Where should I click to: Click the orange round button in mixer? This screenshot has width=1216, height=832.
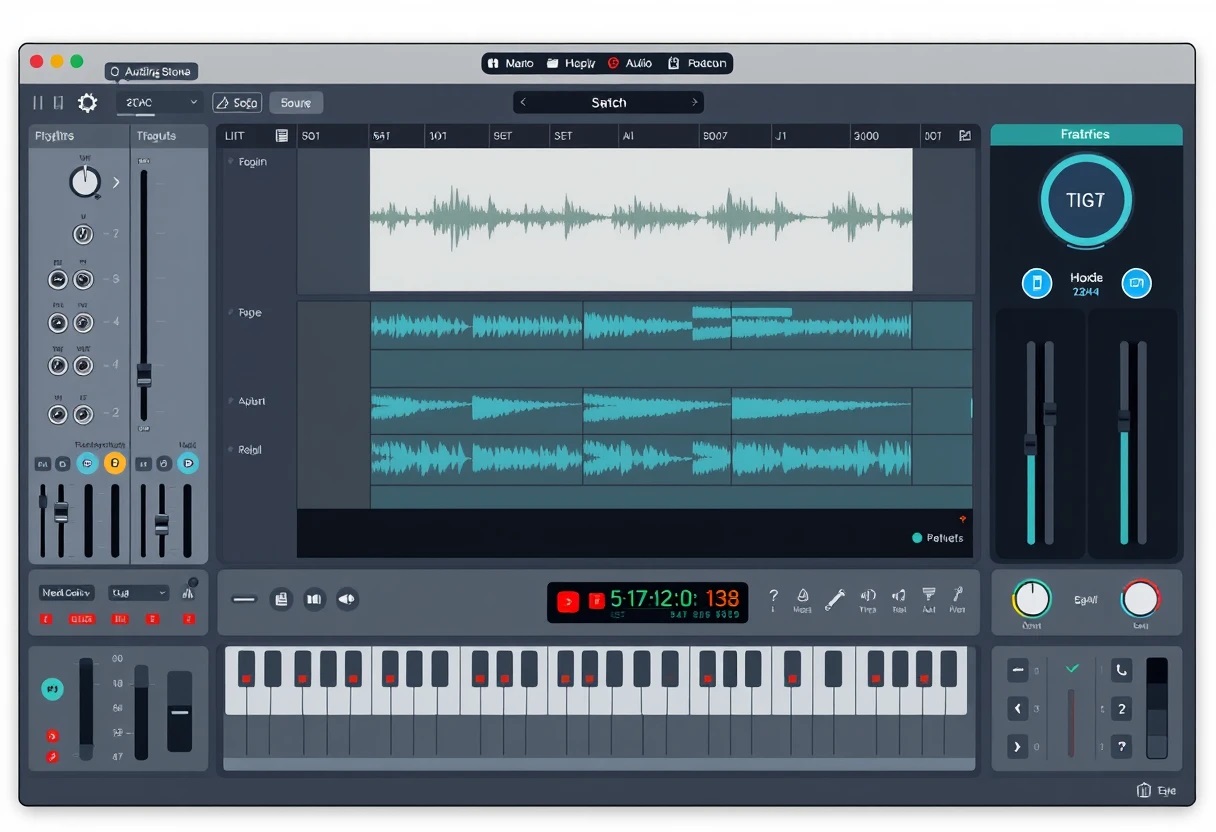tap(115, 462)
